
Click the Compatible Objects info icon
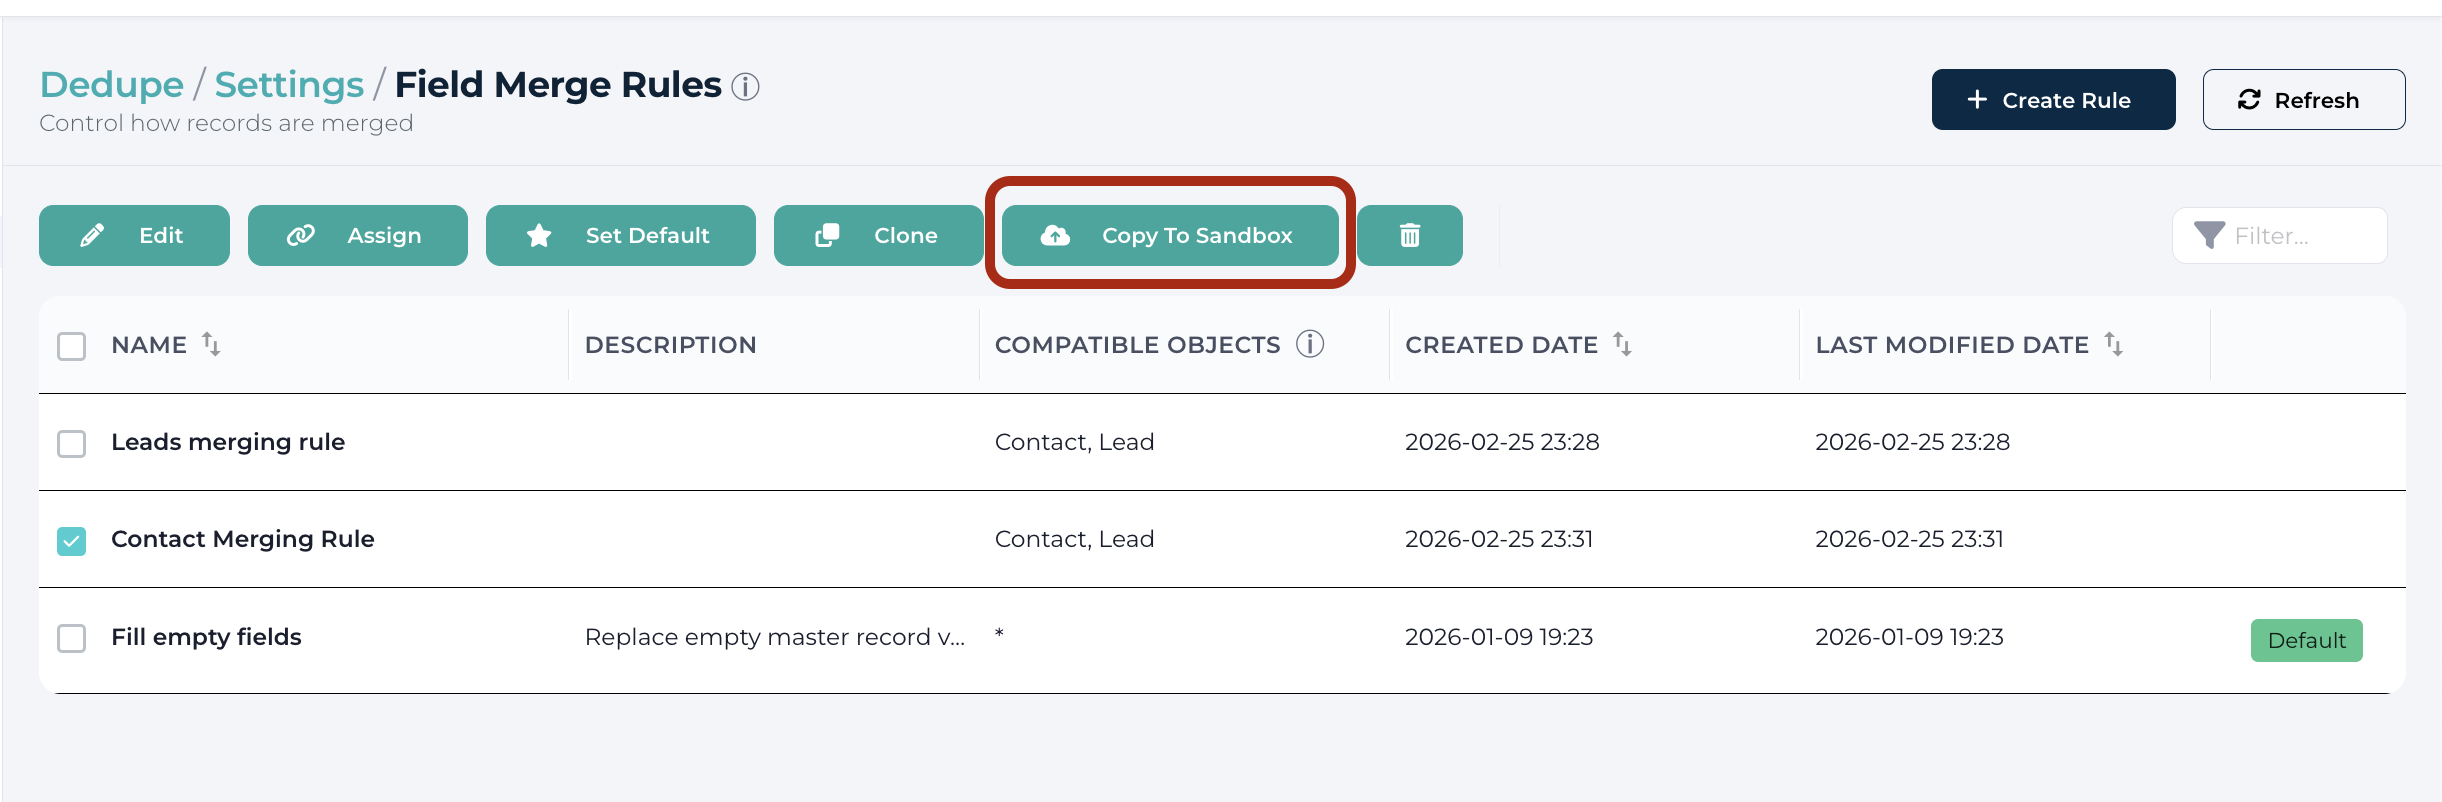[x=1310, y=344]
